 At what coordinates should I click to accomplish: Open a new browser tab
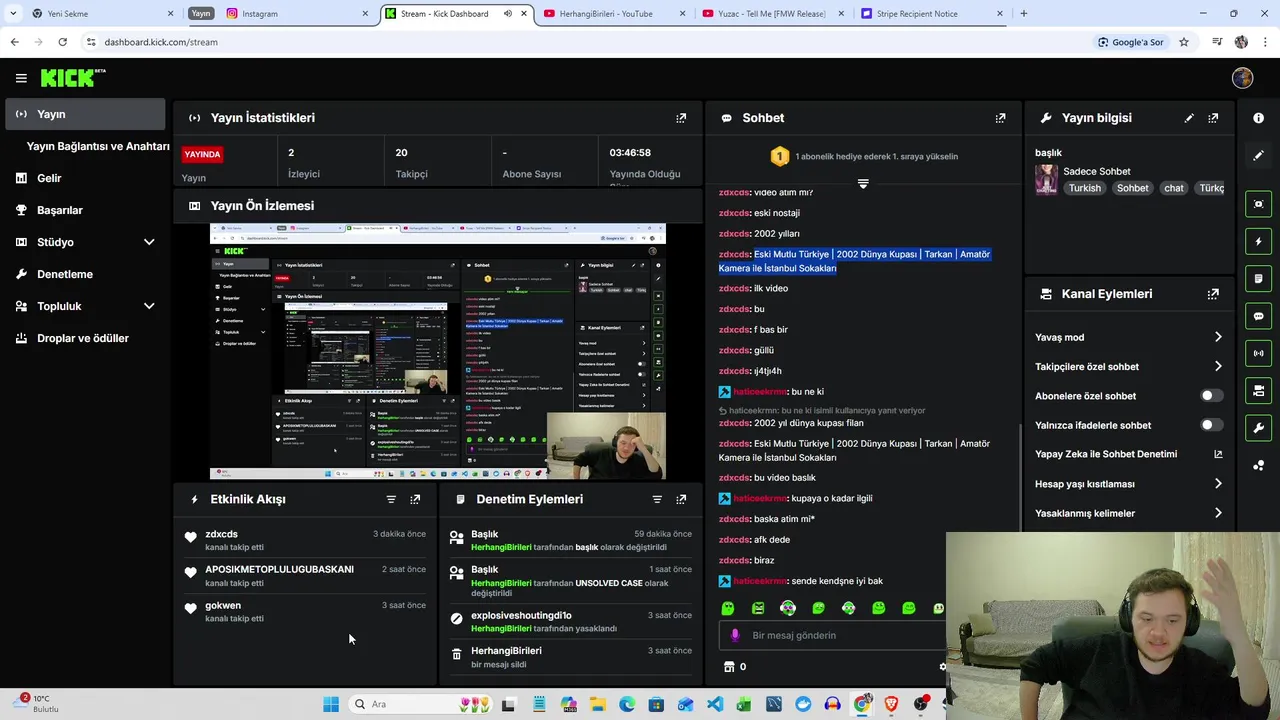(1023, 14)
